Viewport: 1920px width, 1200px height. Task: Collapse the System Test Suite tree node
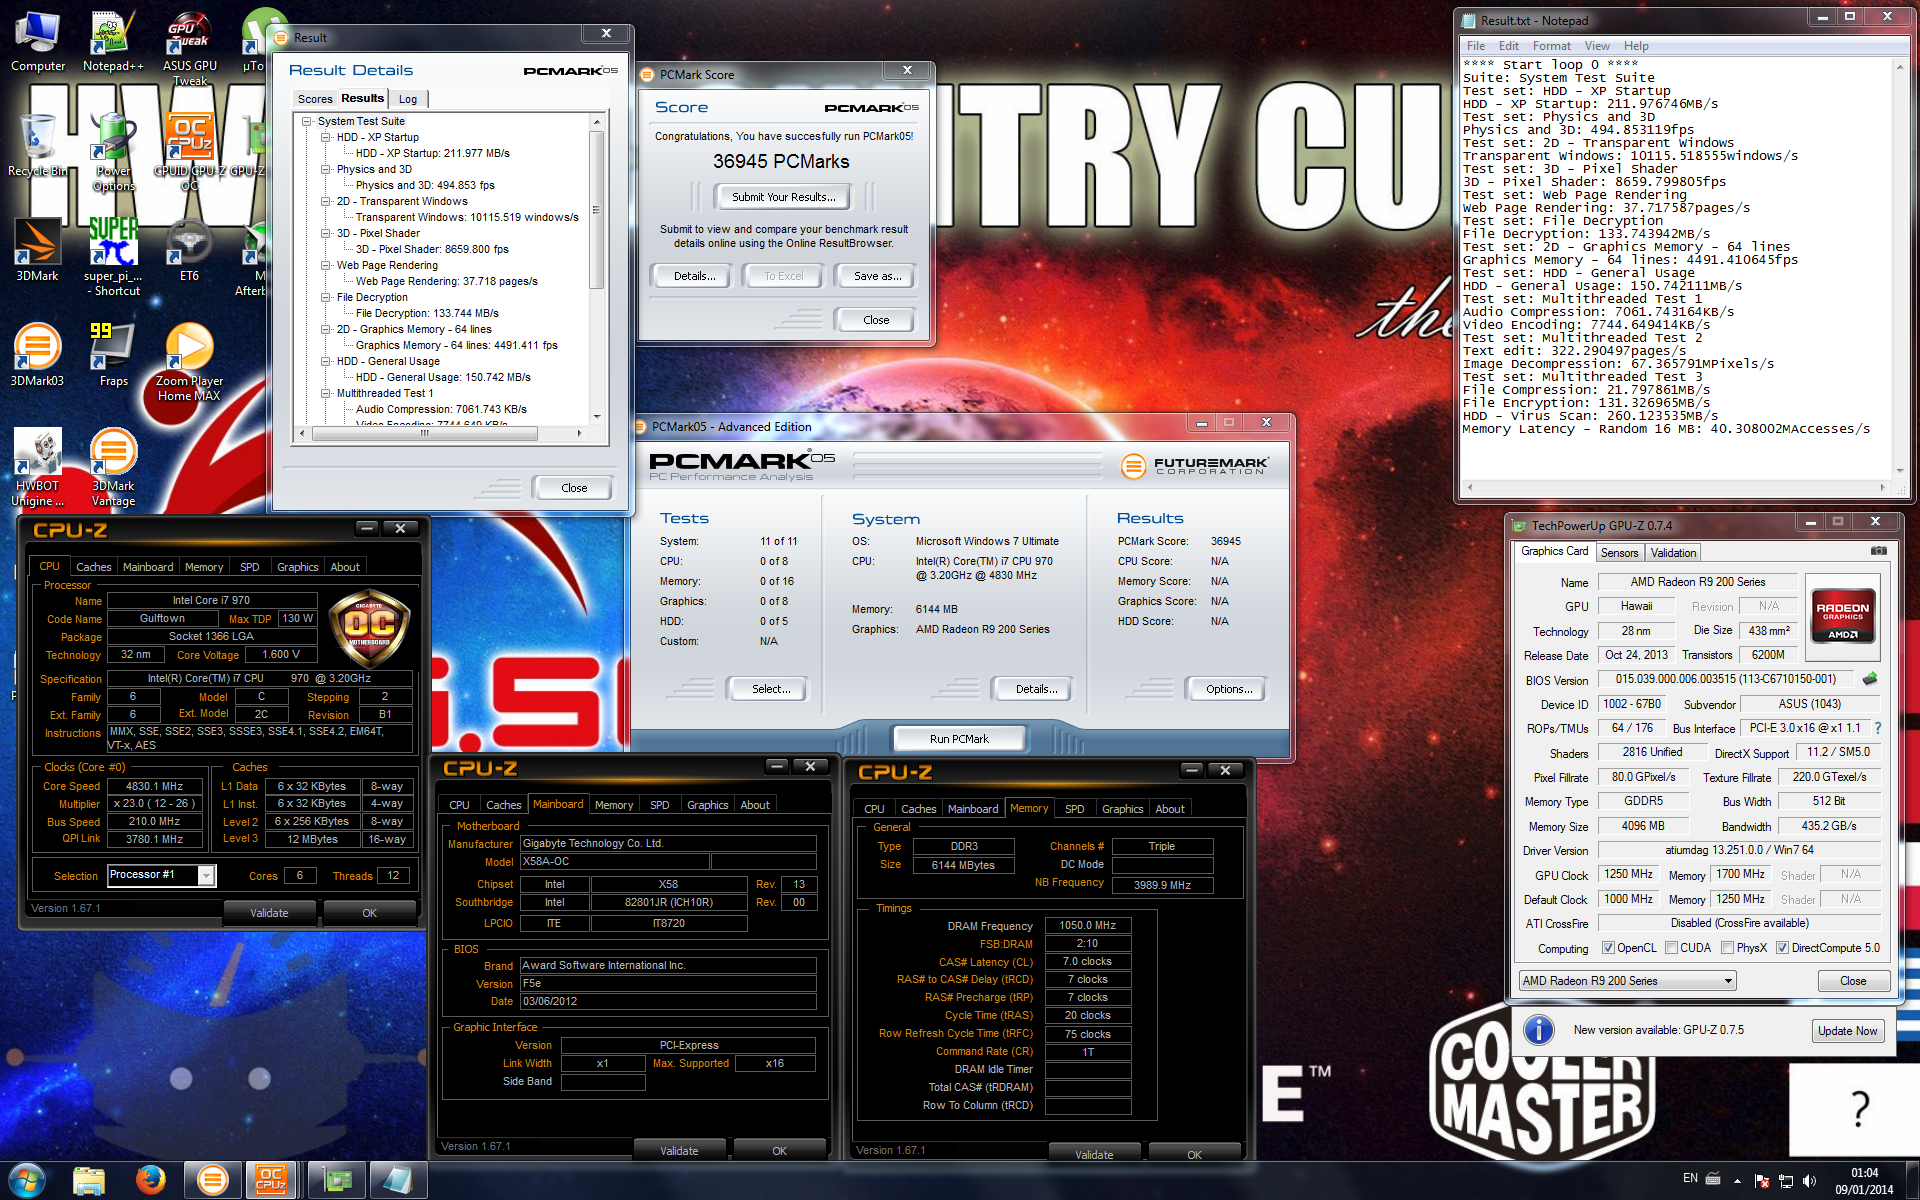pos(307,121)
